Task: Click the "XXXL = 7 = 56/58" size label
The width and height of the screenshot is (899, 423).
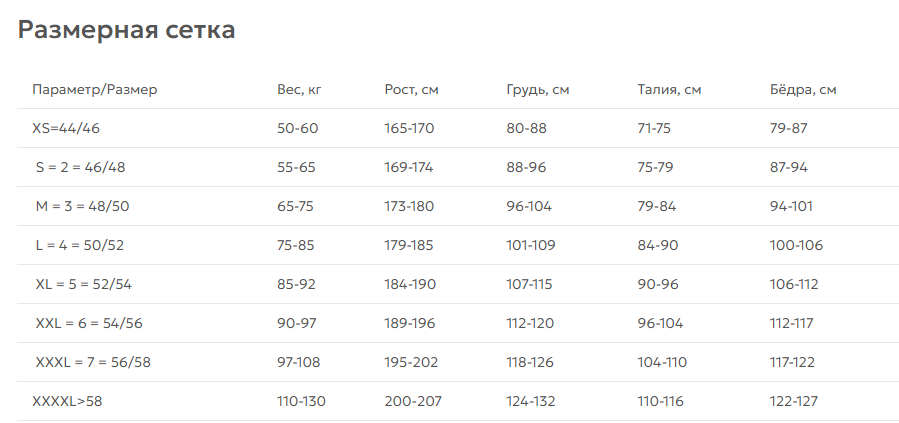Action: click(93, 362)
